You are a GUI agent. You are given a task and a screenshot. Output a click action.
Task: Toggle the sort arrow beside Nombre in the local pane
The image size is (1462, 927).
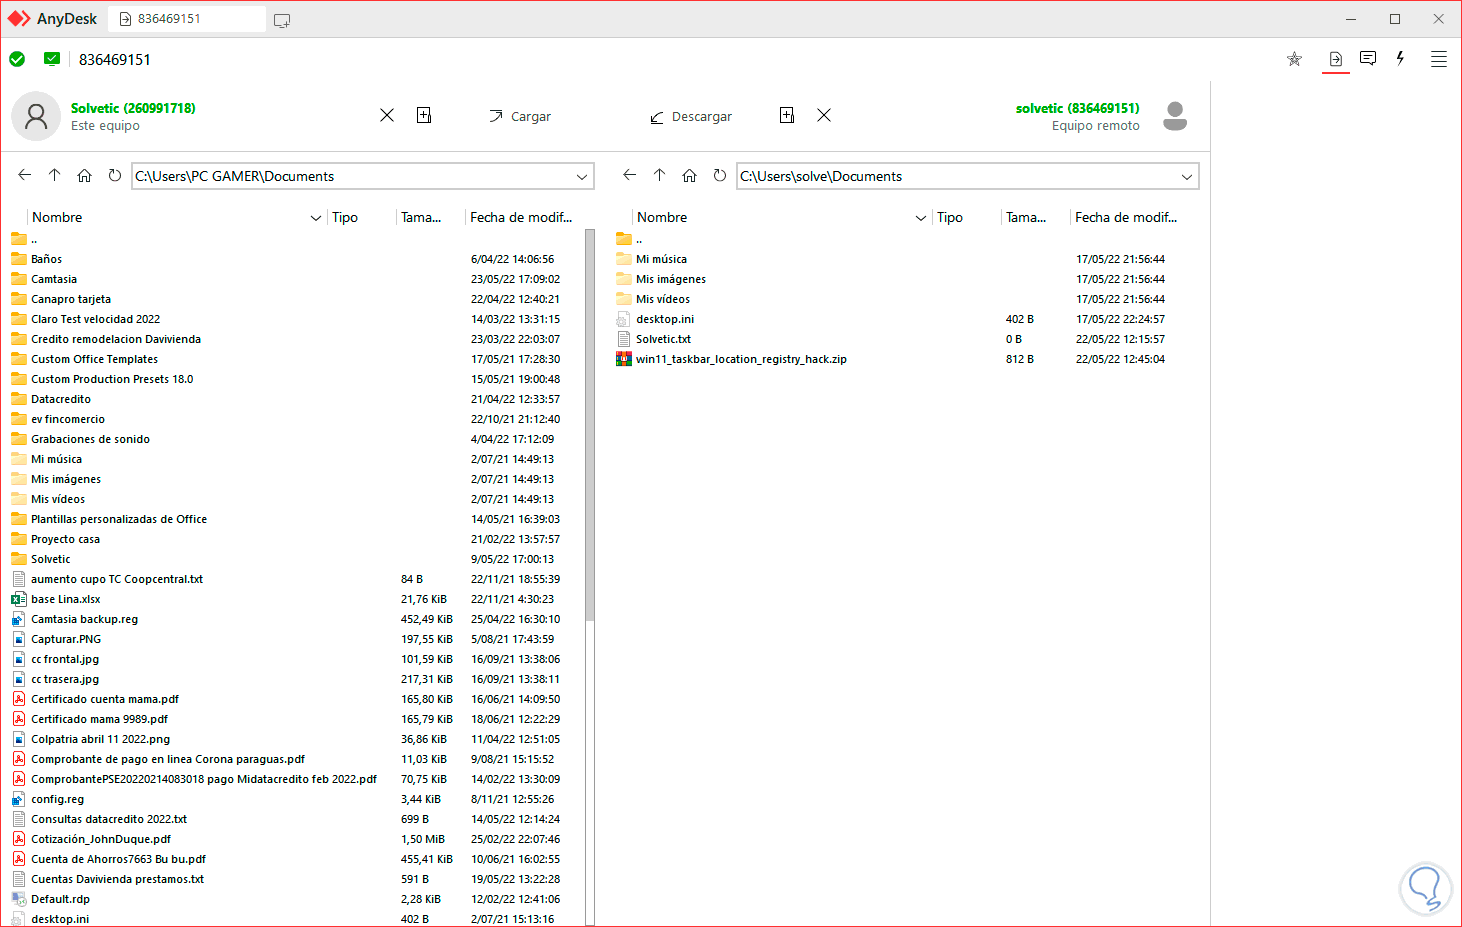pos(316,218)
